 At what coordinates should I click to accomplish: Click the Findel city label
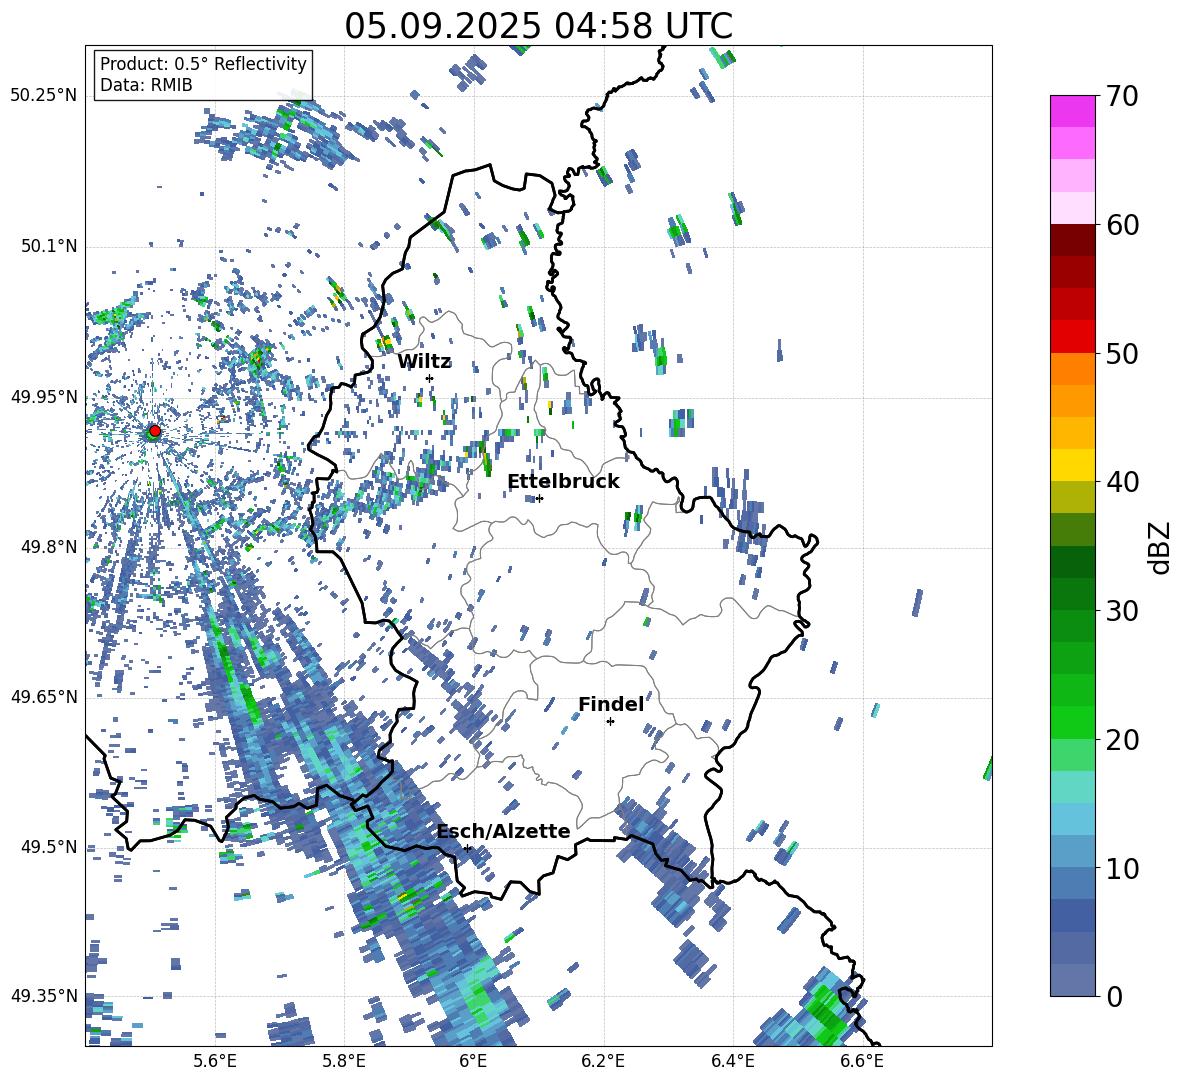coord(611,704)
